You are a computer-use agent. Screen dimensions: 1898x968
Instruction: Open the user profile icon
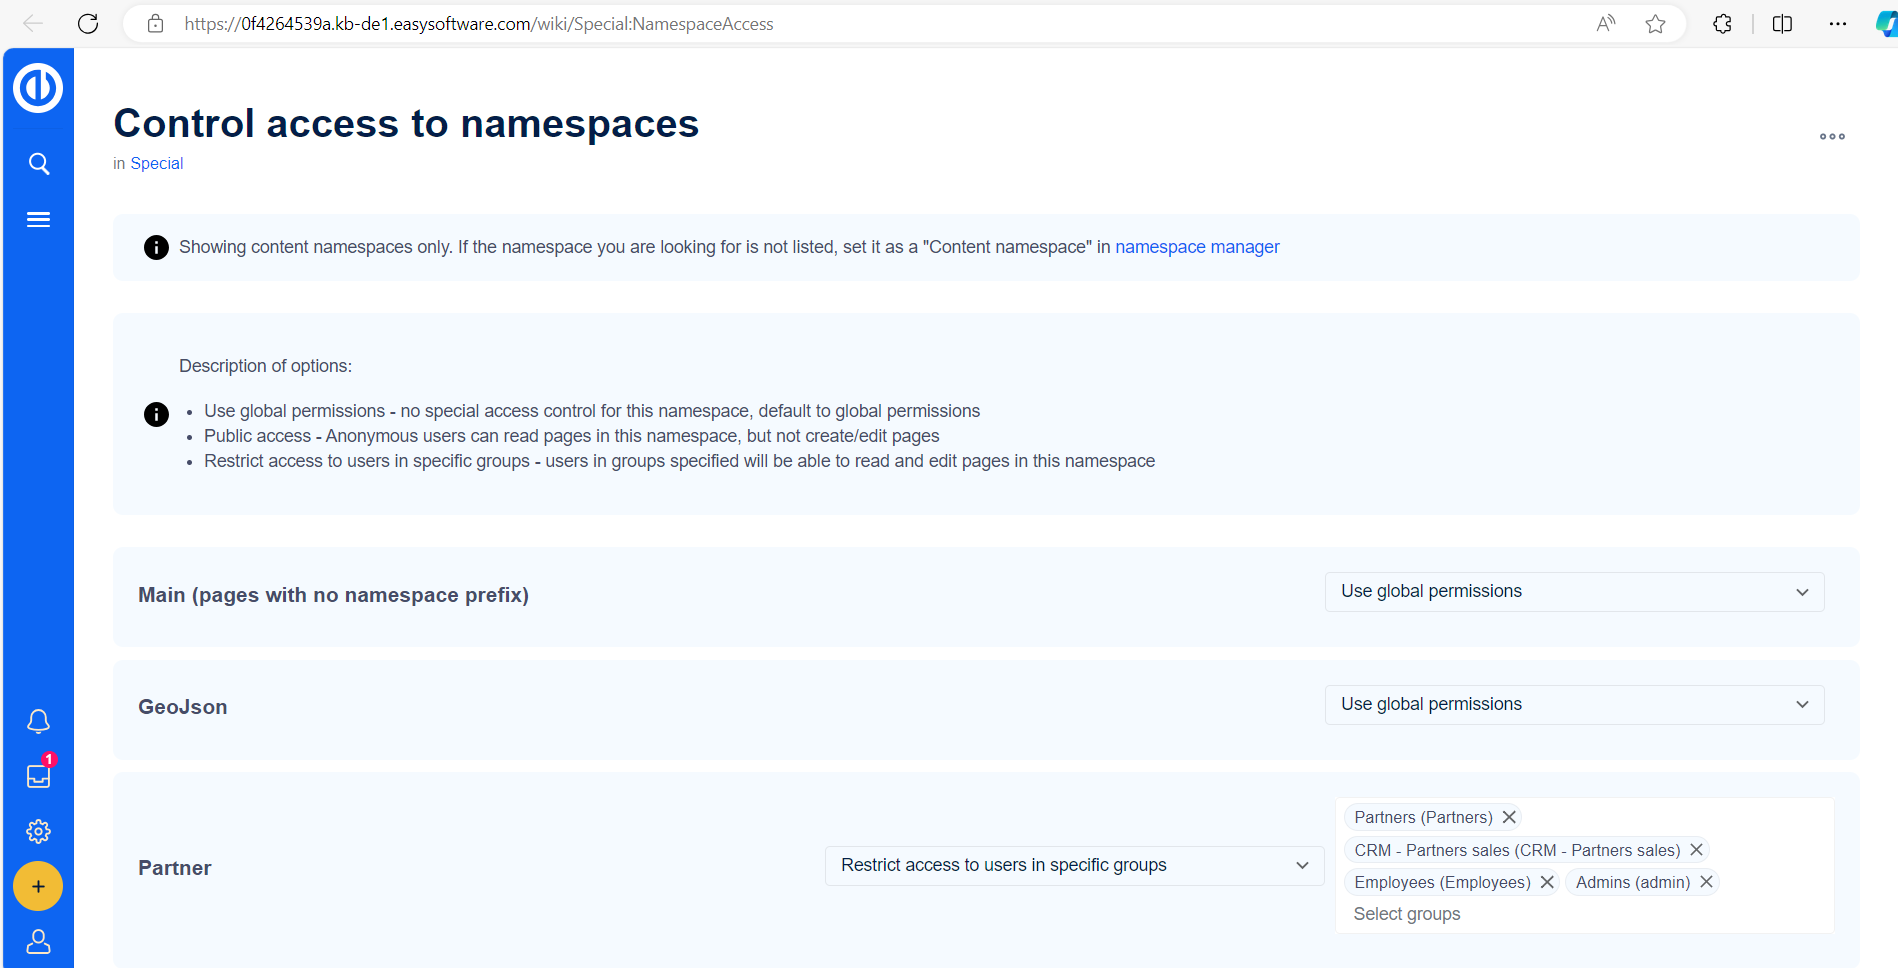click(38, 942)
